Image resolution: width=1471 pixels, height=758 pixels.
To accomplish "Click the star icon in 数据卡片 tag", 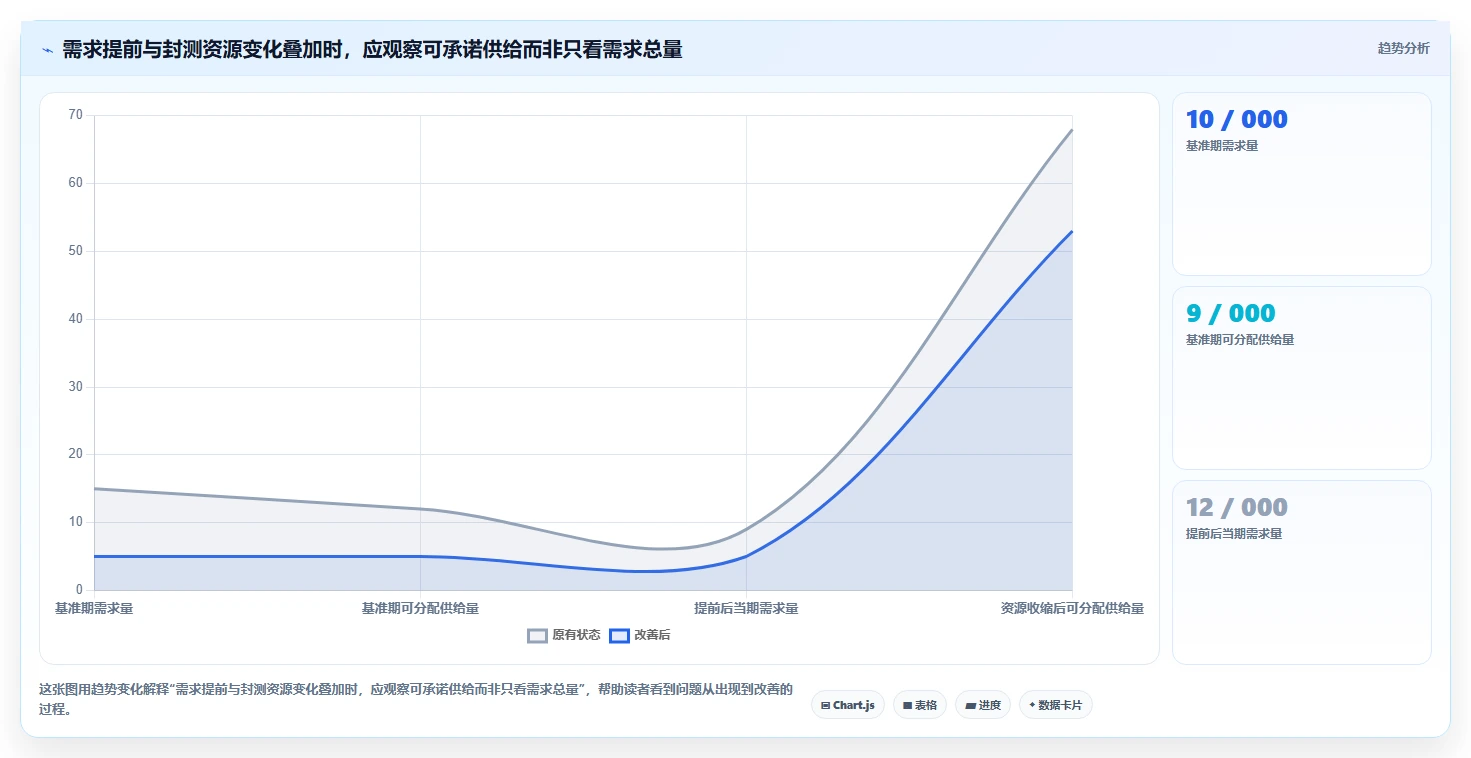I will coord(1032,705).
